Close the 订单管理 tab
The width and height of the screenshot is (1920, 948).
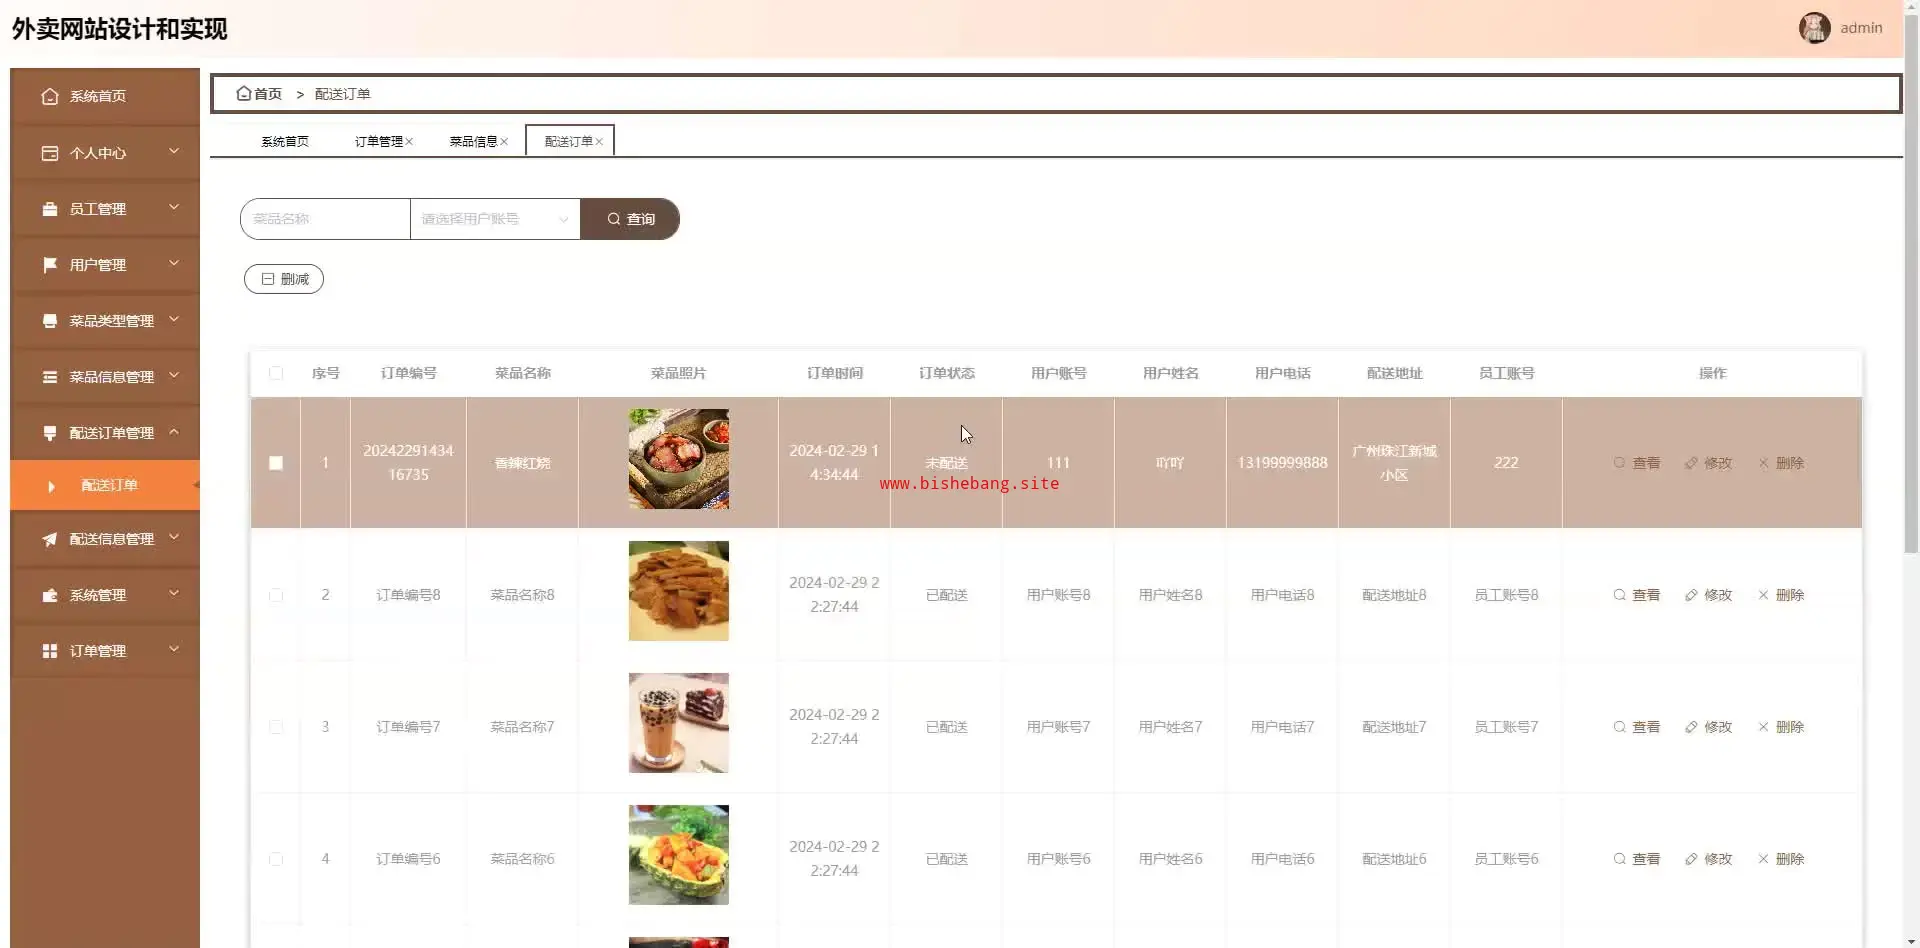(409, 142)
